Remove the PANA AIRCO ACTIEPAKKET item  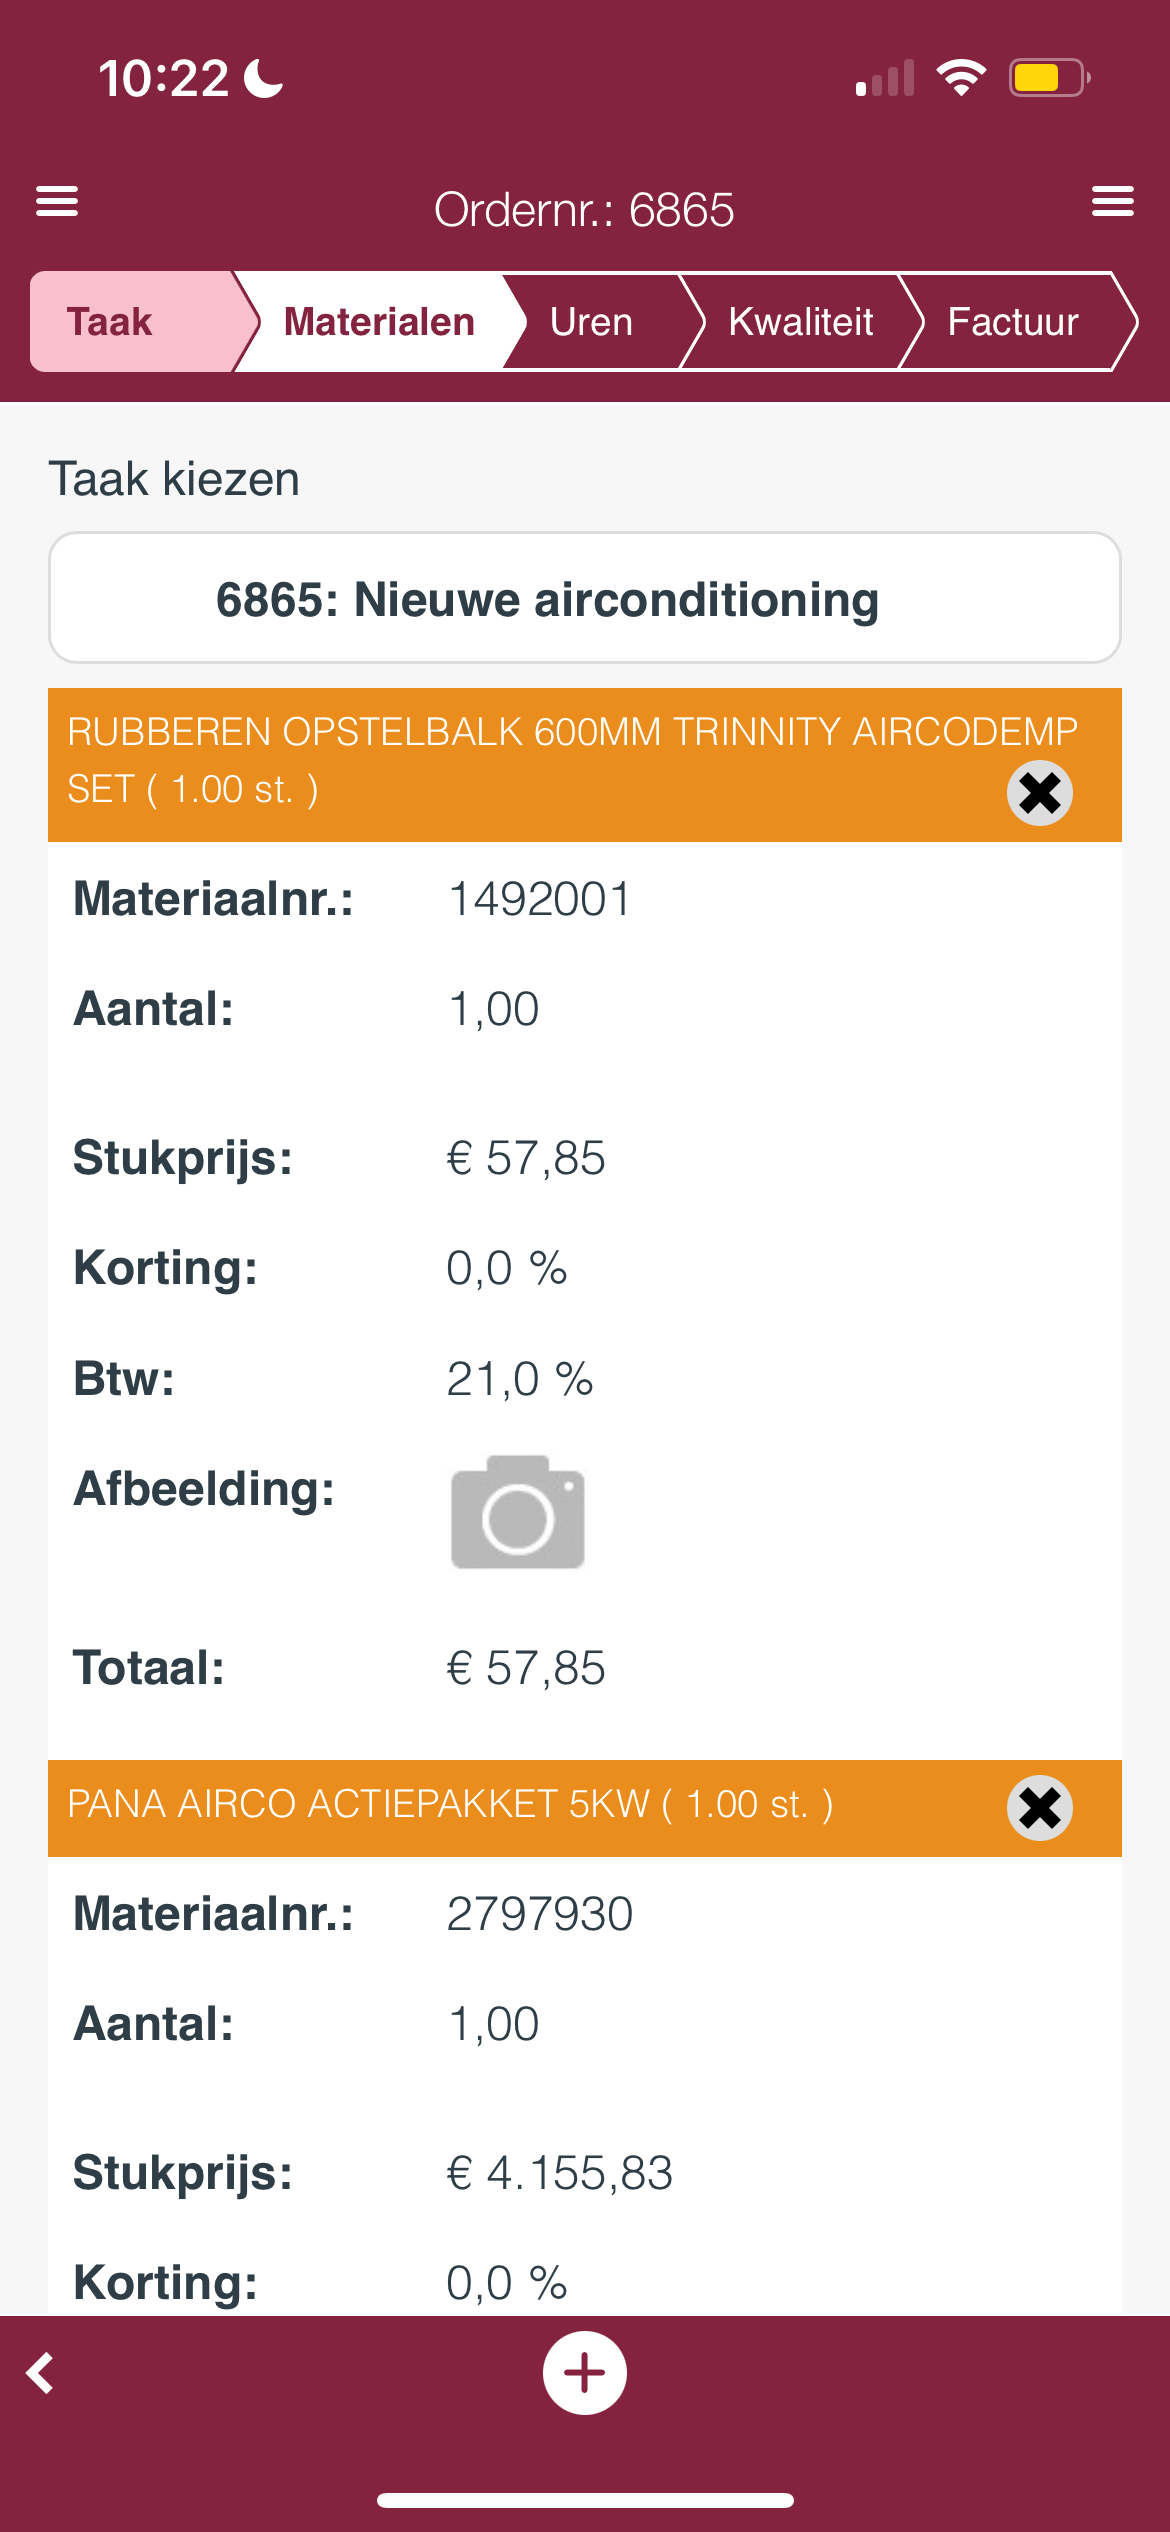(x=1040, y=1808)
